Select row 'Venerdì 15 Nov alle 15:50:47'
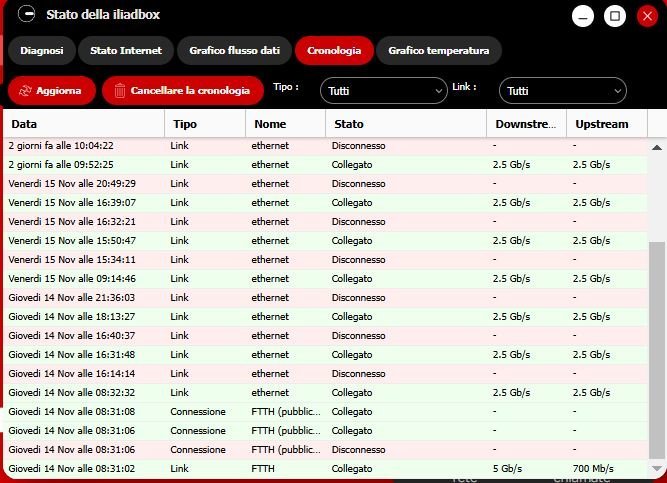The image size is (667, 483). (x=325, y=240)
